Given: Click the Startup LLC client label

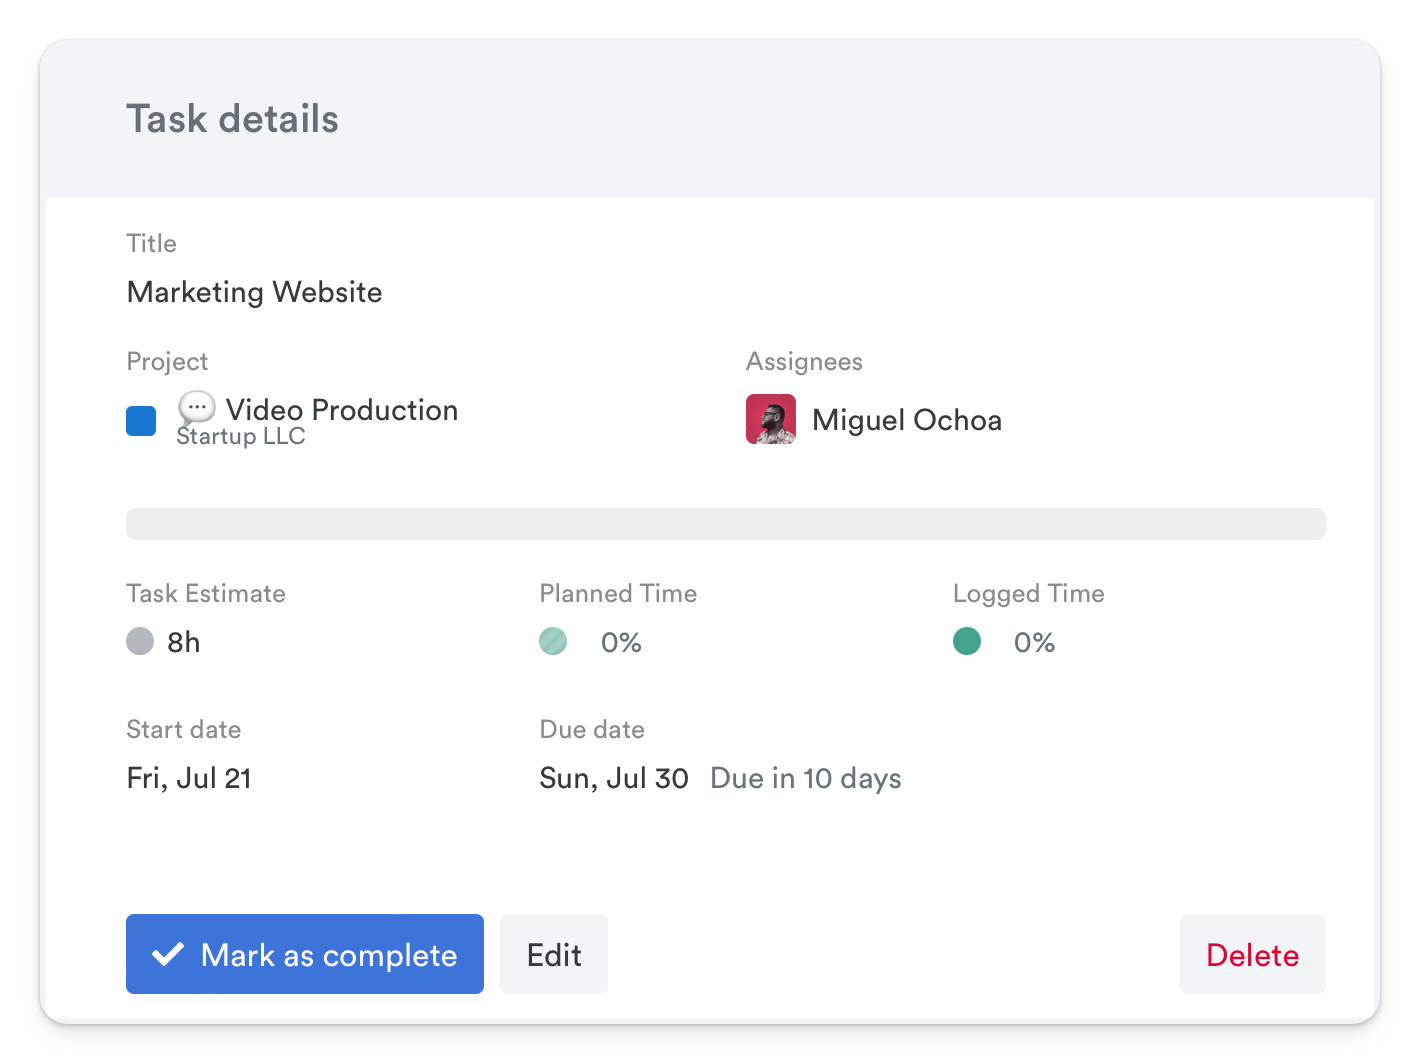Looking at the screenshot, I should 241,437.
